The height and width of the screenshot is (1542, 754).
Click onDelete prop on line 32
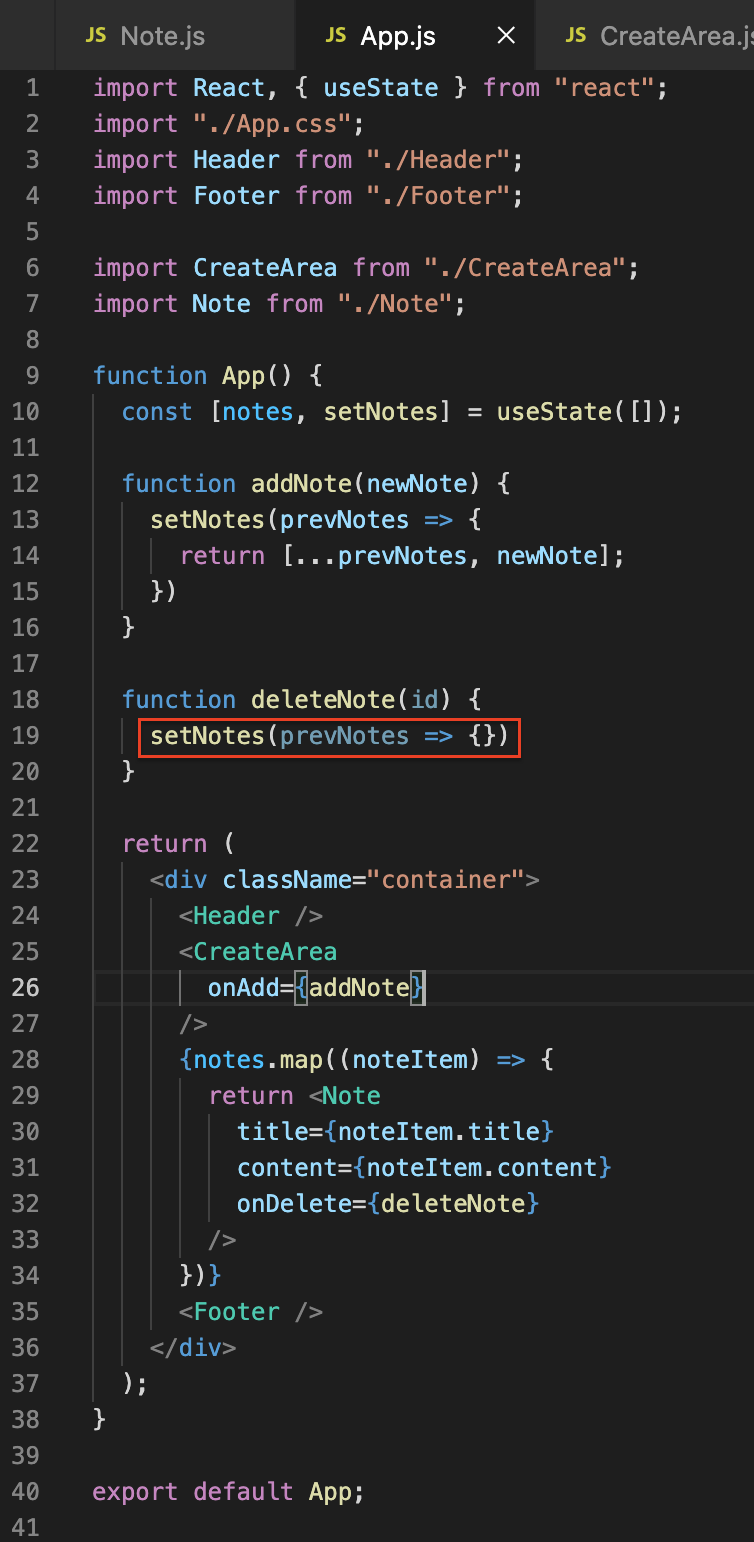pyautogui.click(x=294, y=1203)
